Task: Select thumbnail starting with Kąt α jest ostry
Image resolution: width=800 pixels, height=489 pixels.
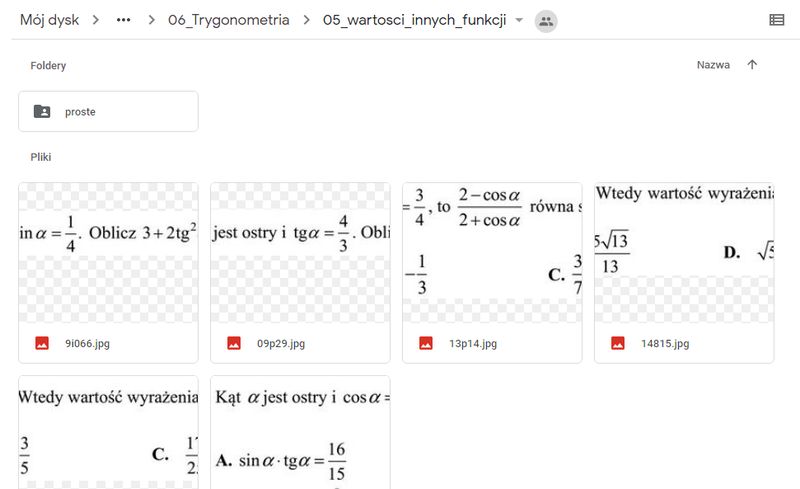Action: click(300, 432)
